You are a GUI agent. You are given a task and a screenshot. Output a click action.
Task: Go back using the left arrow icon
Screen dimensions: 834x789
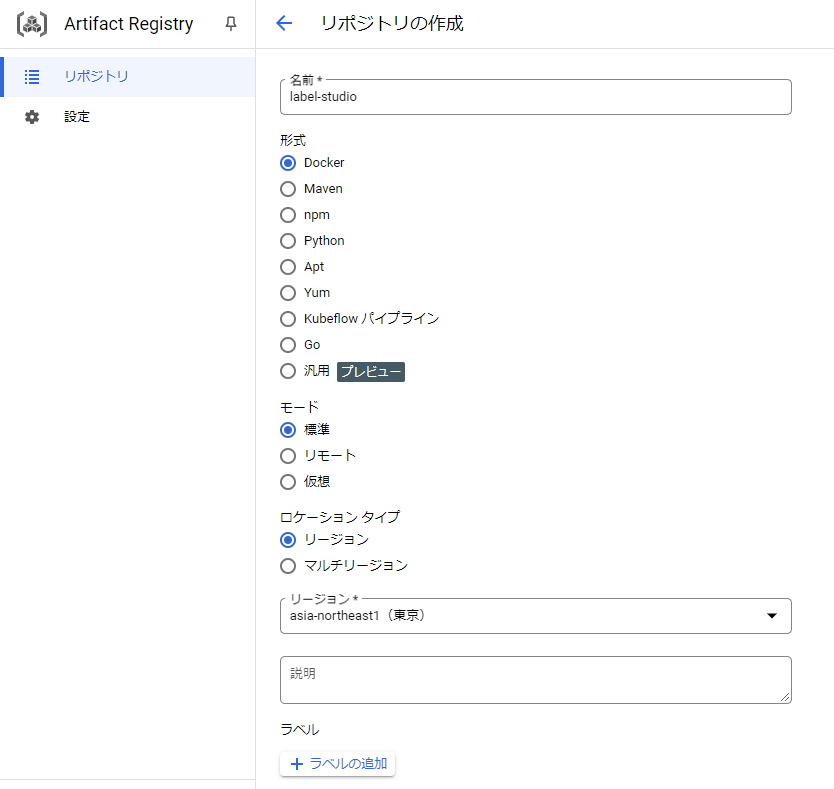coord(284,23)
